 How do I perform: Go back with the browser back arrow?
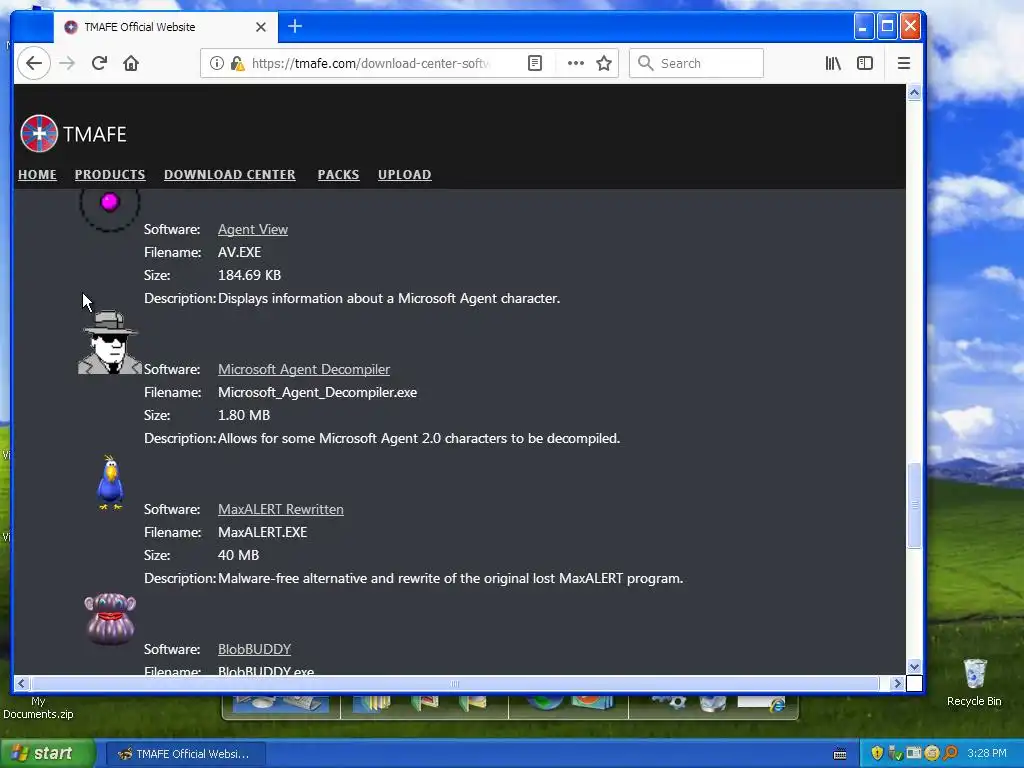(33, 63)
